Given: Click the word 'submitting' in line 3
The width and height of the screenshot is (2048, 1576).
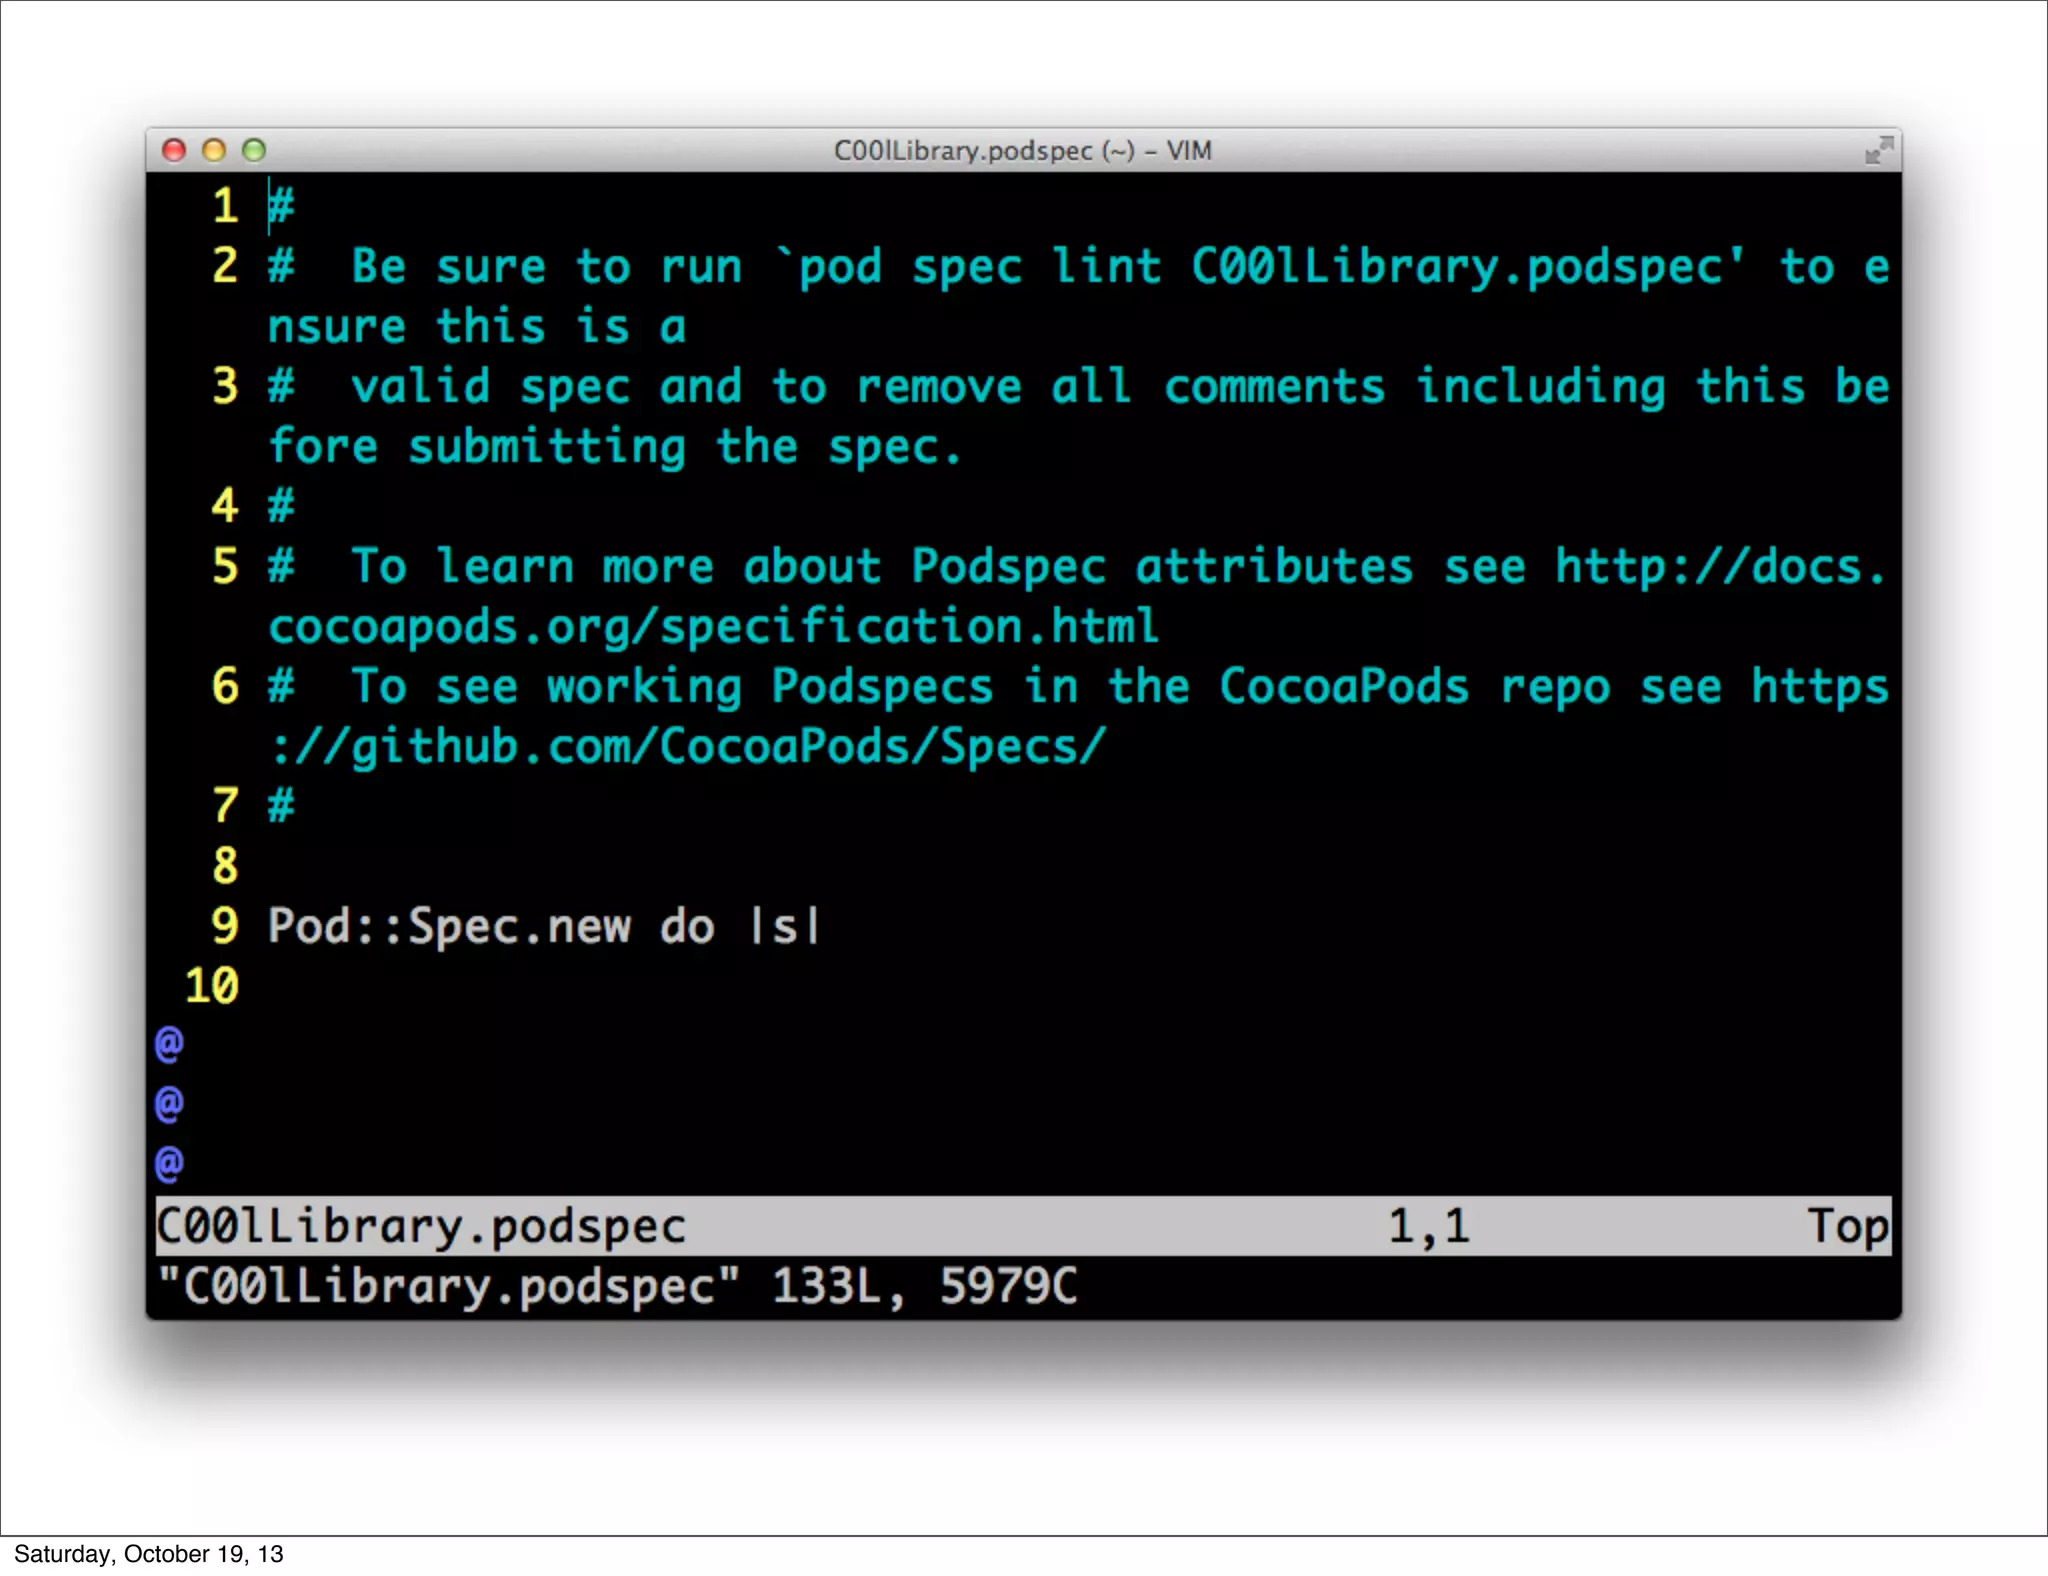Looking at the screenshot, I should coord(547,447).
